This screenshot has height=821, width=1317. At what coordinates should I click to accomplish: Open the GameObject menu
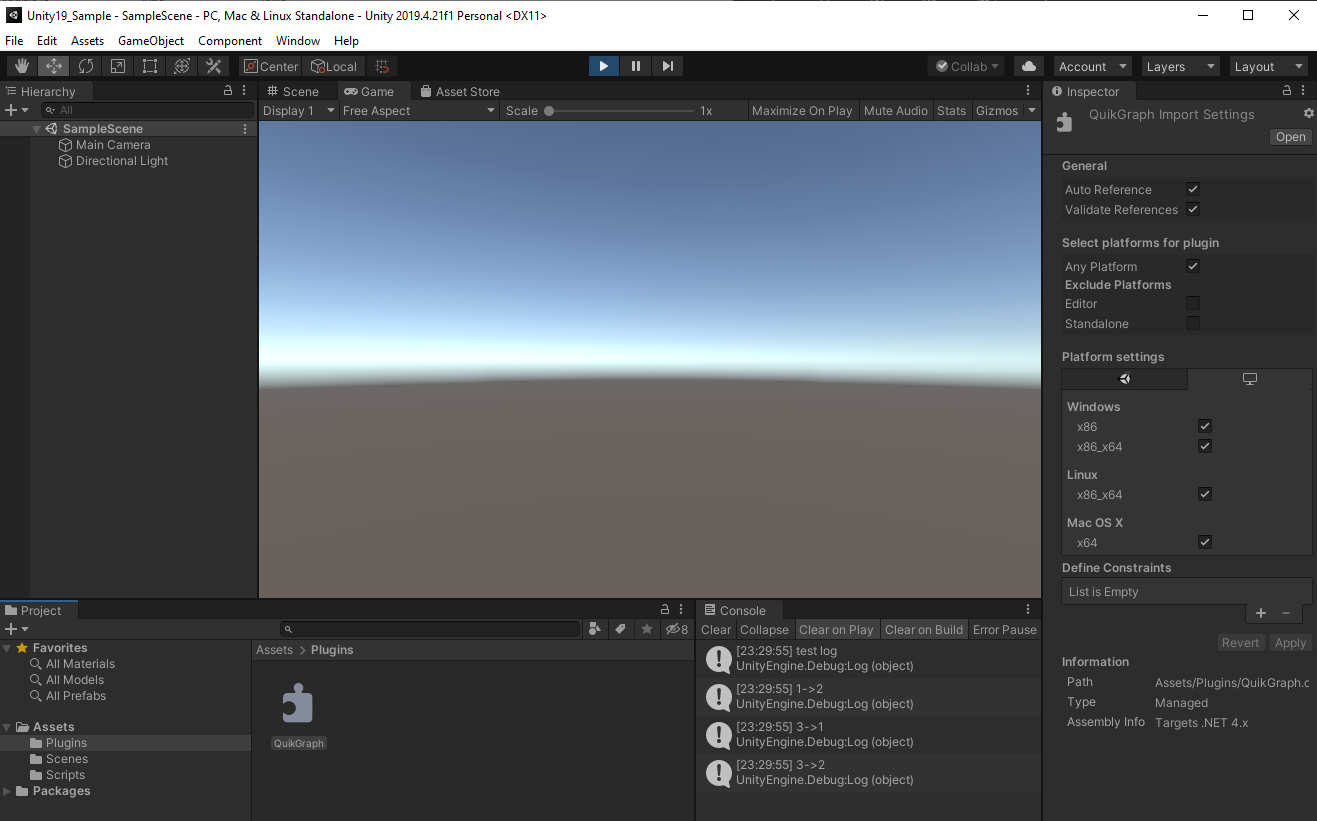[x=151, y=41]
